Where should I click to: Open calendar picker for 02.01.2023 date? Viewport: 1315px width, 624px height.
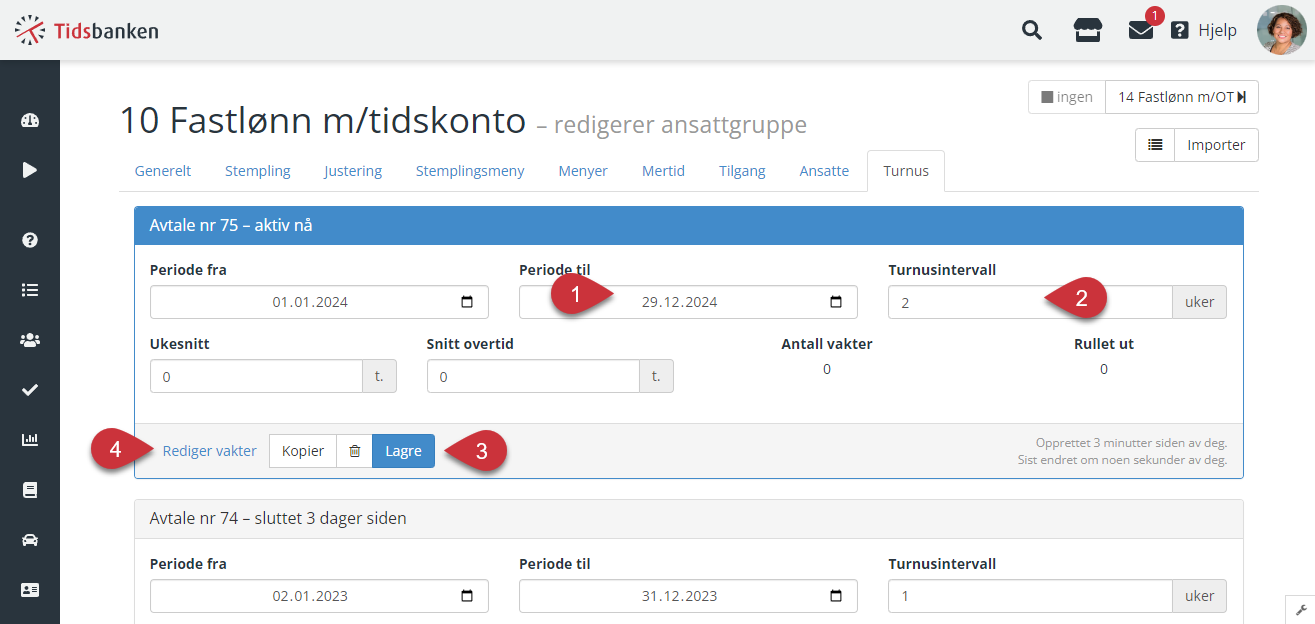467,596
